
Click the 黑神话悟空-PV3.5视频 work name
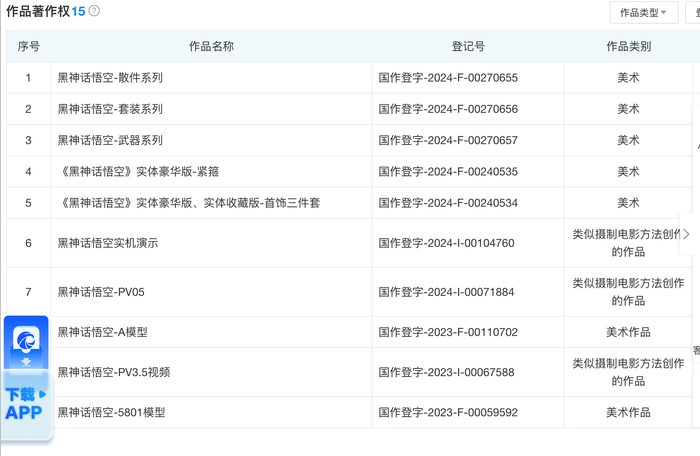tap(114, 372)
